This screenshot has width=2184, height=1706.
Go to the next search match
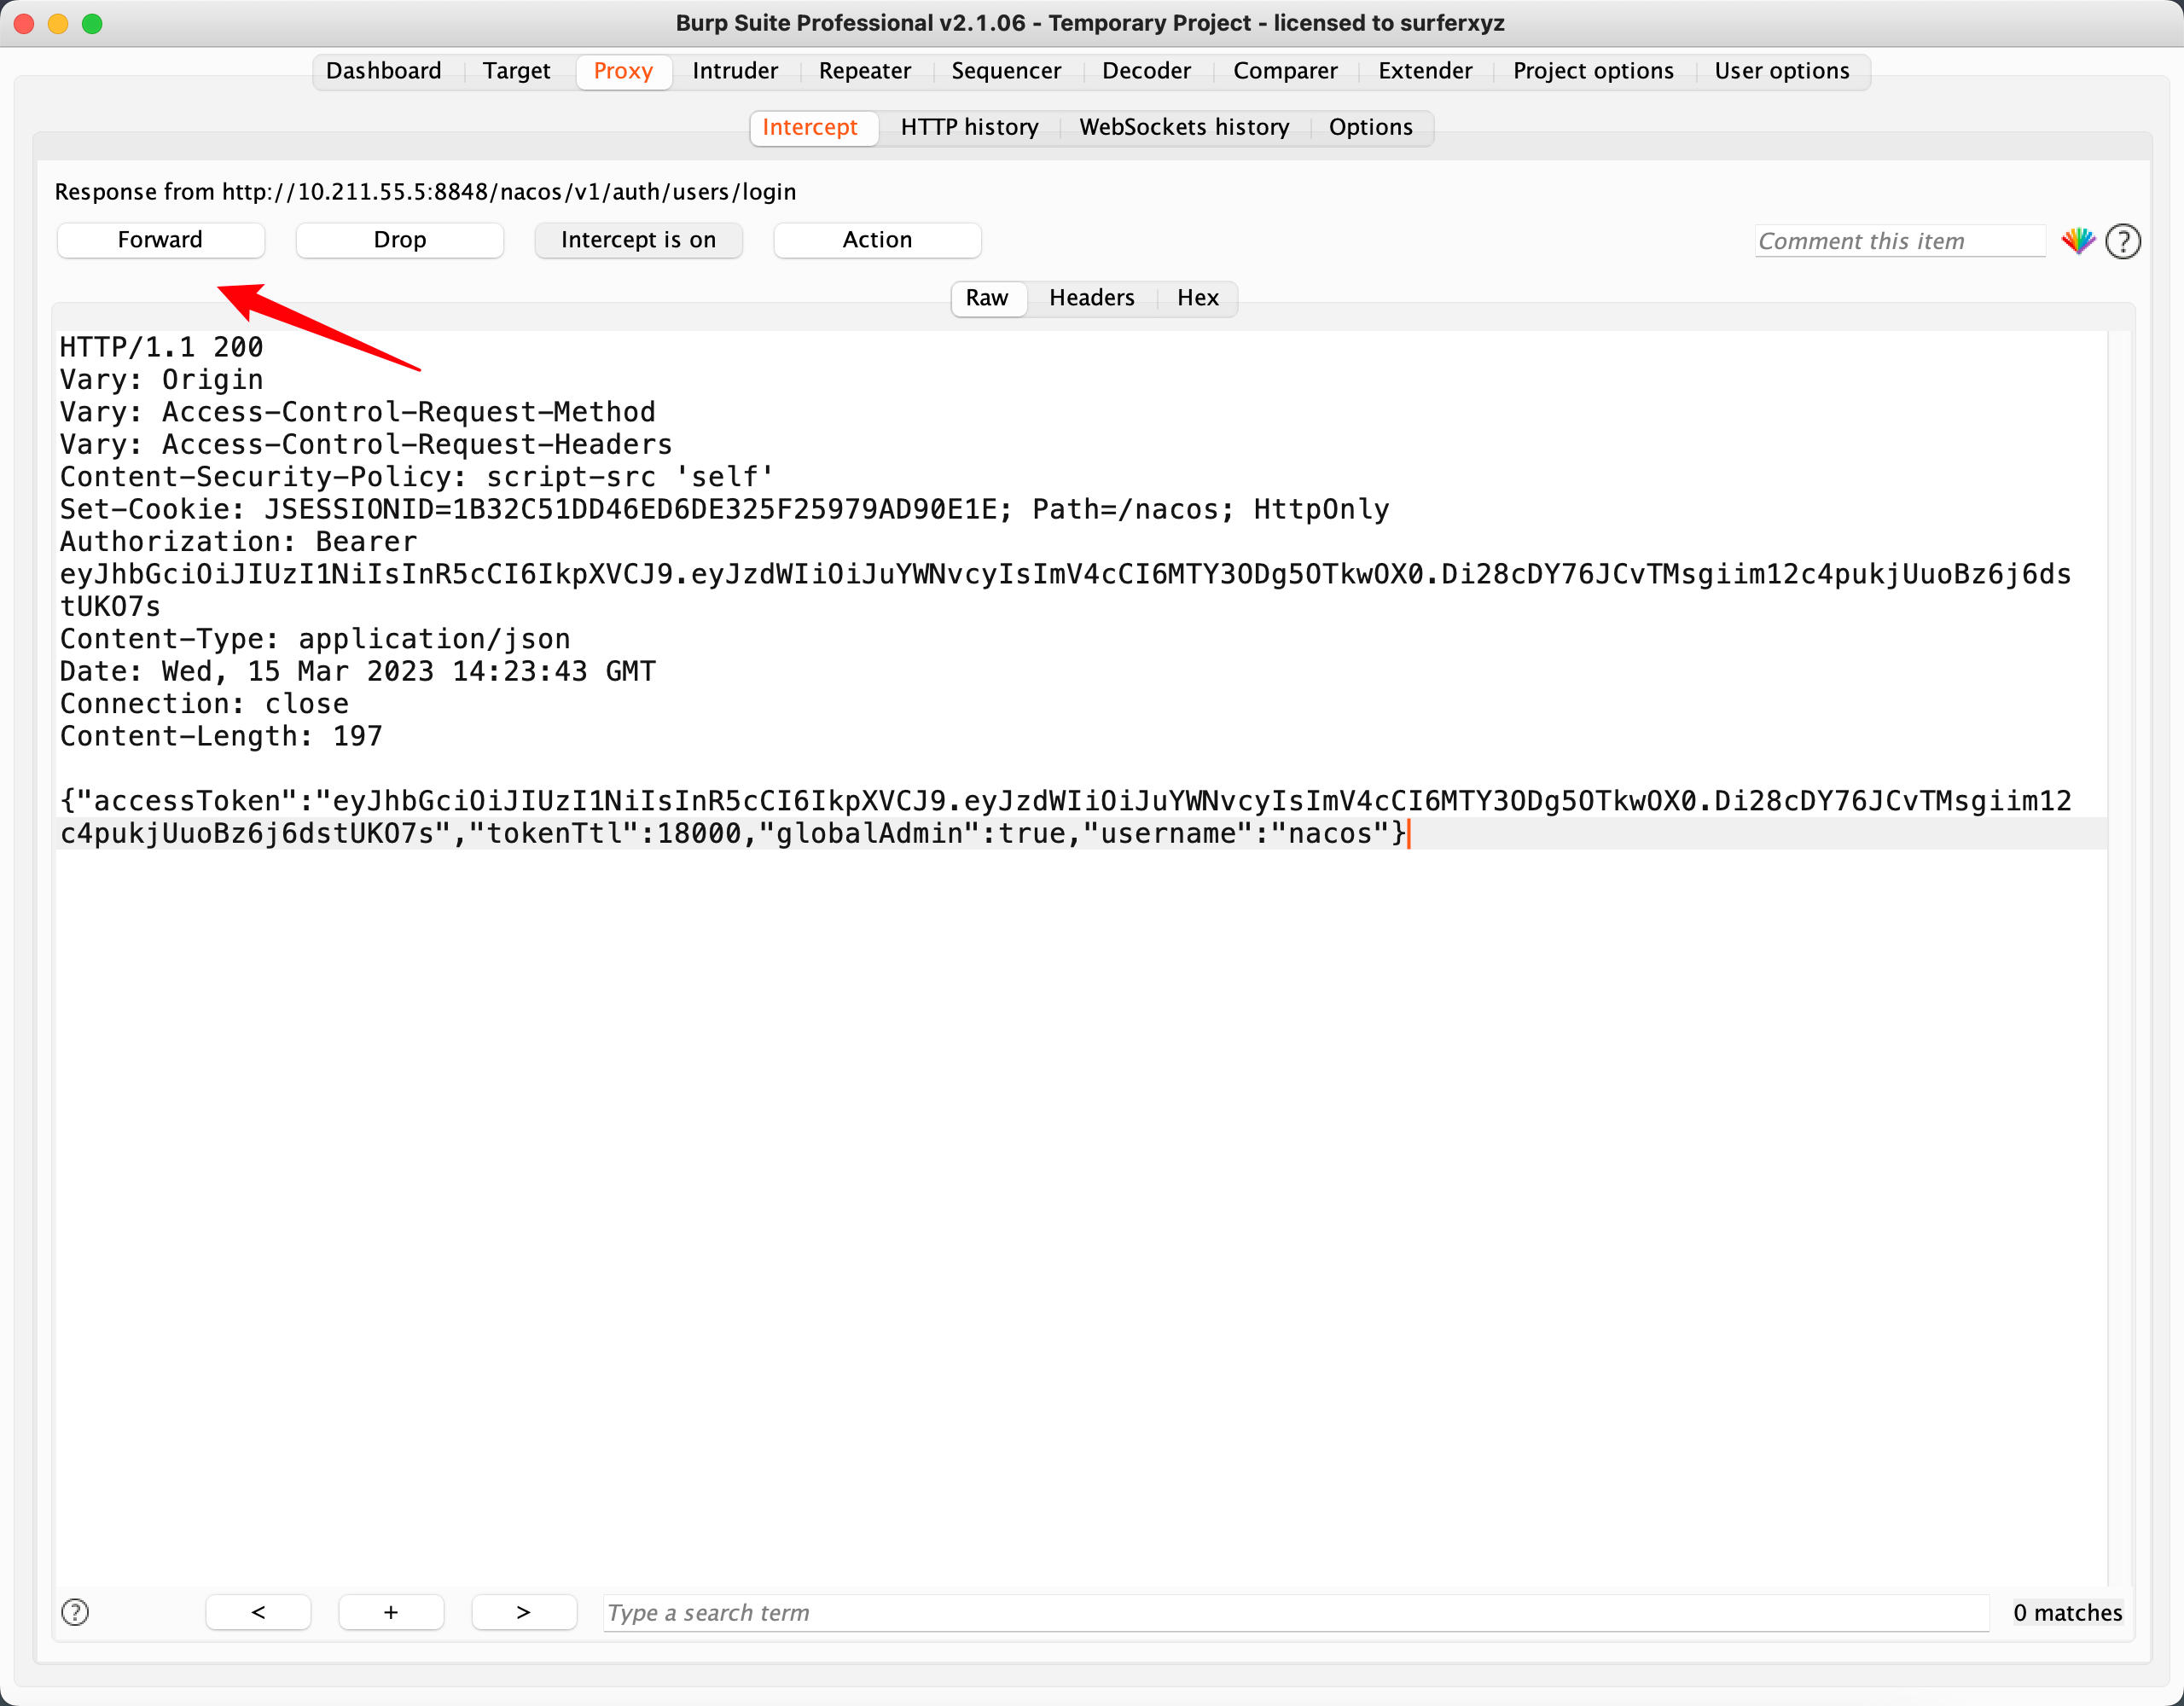524,1612
